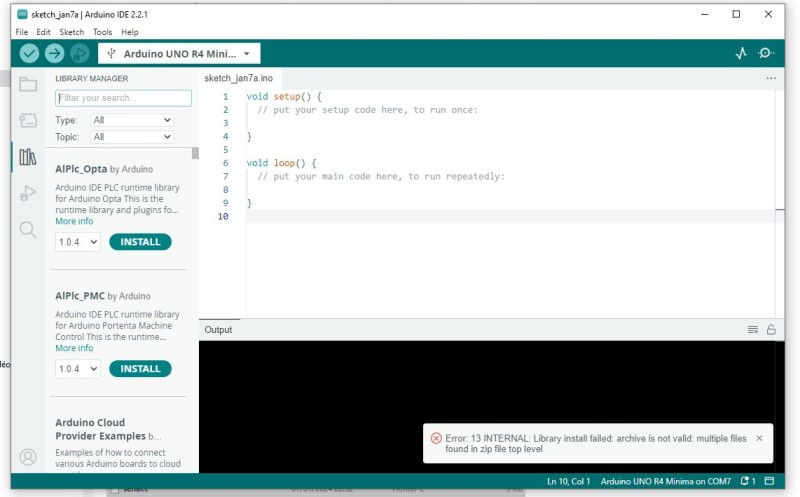Install the AlPlc_PMC library

tap(140, 369)
